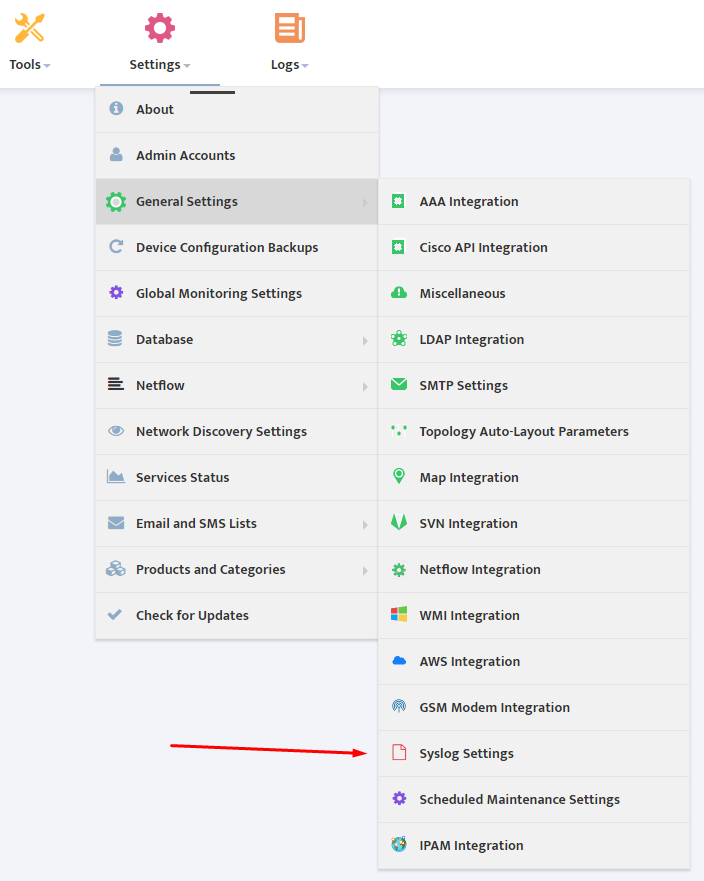Open LDAP Integration entry

(534, 340)
